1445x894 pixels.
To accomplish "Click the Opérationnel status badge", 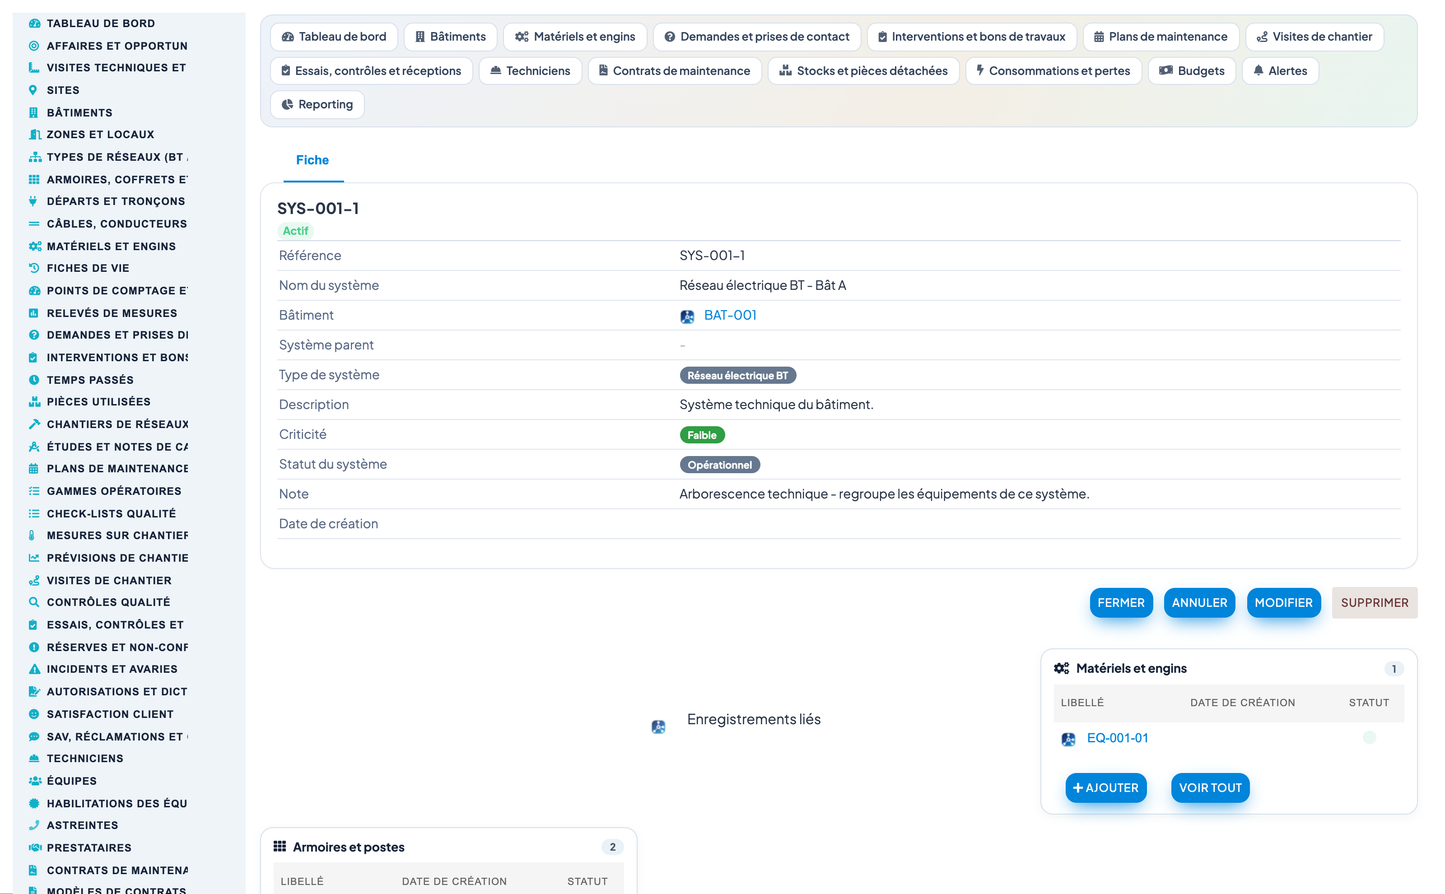I will point(720,465).
